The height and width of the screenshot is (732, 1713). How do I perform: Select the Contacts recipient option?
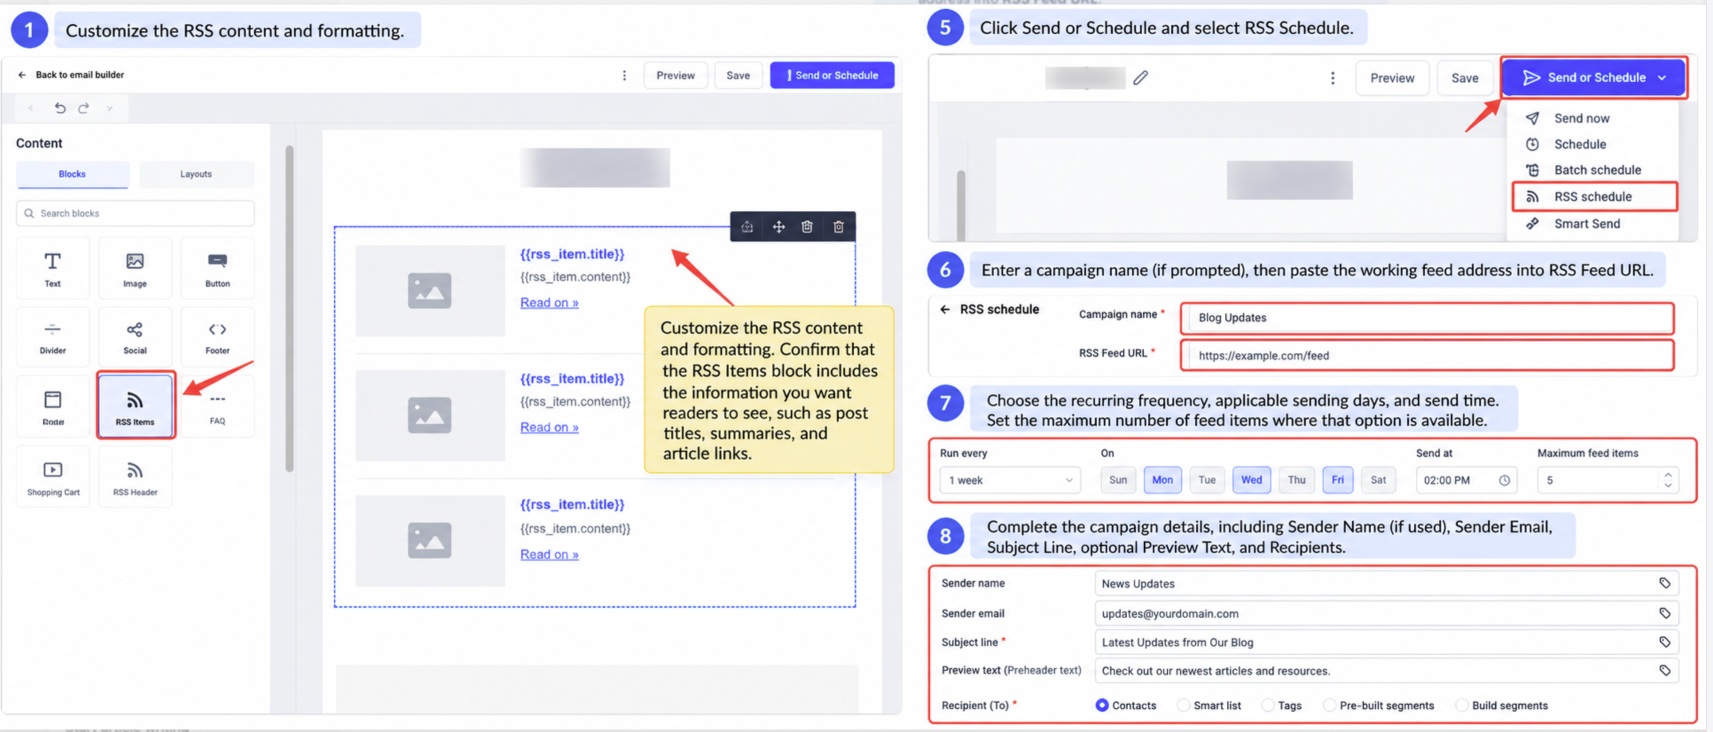tap(1126, 705)
